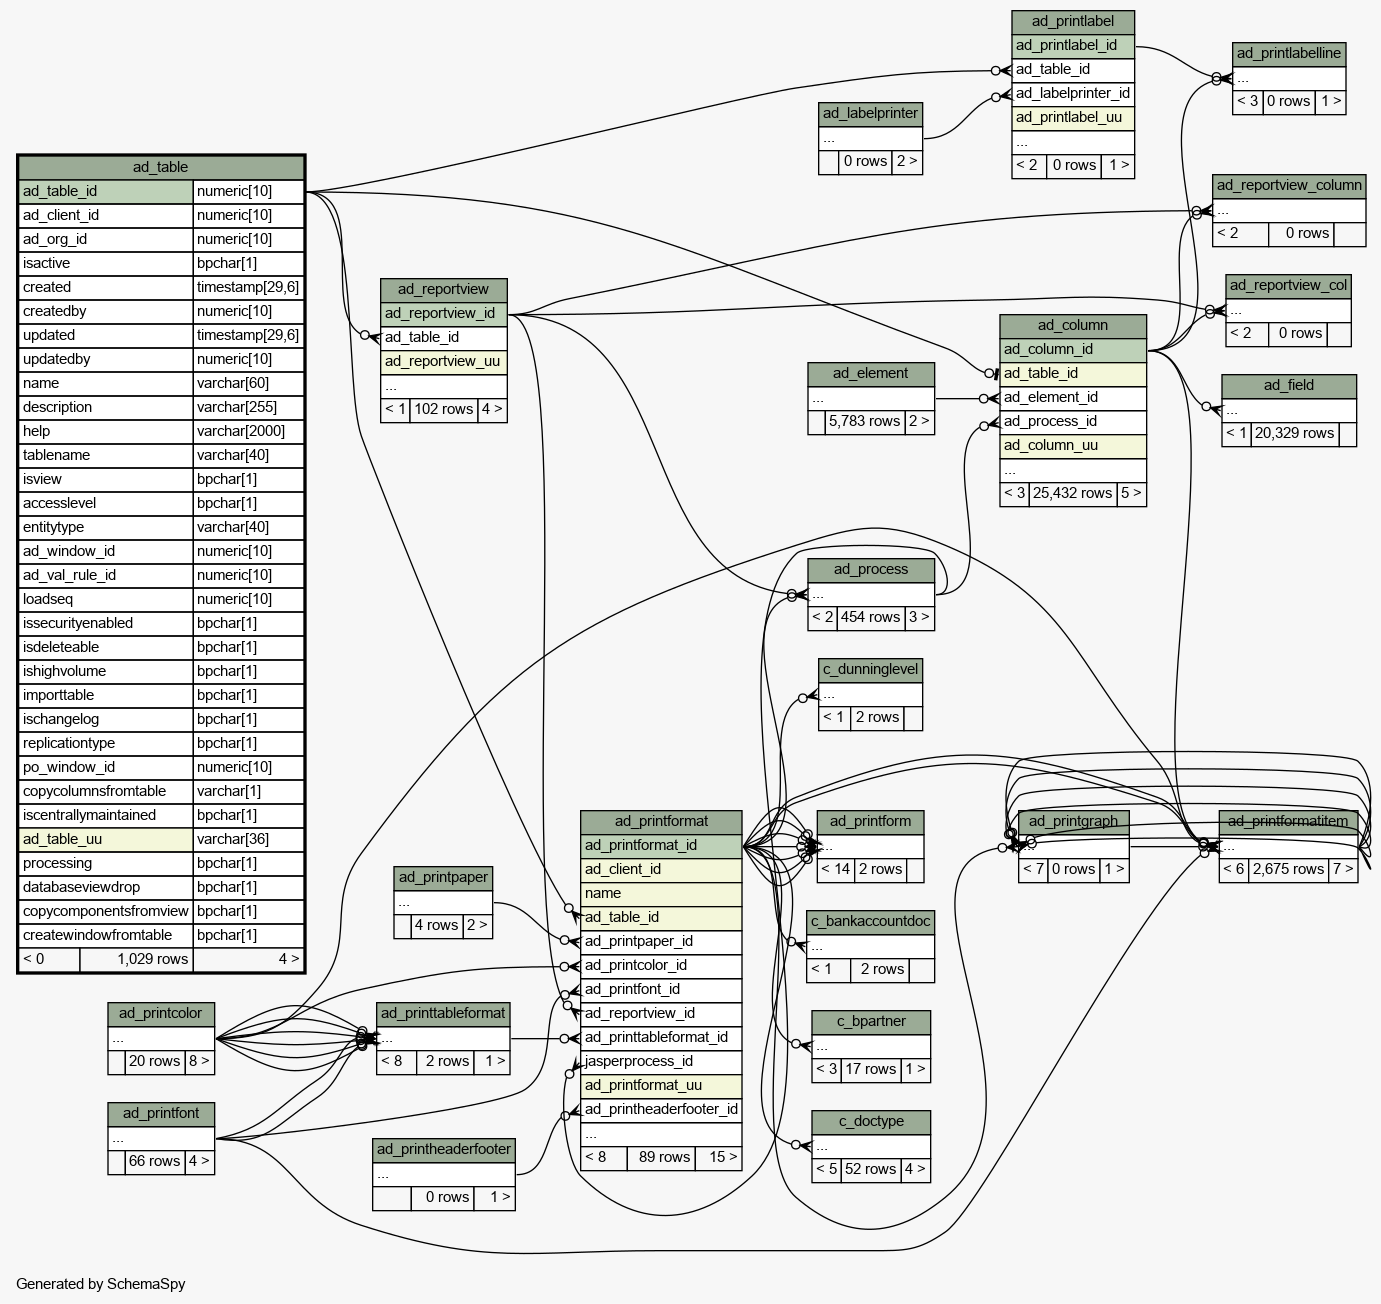
Task: Select the ad_printlabelline table title
Action: (x=1289, y=53)
